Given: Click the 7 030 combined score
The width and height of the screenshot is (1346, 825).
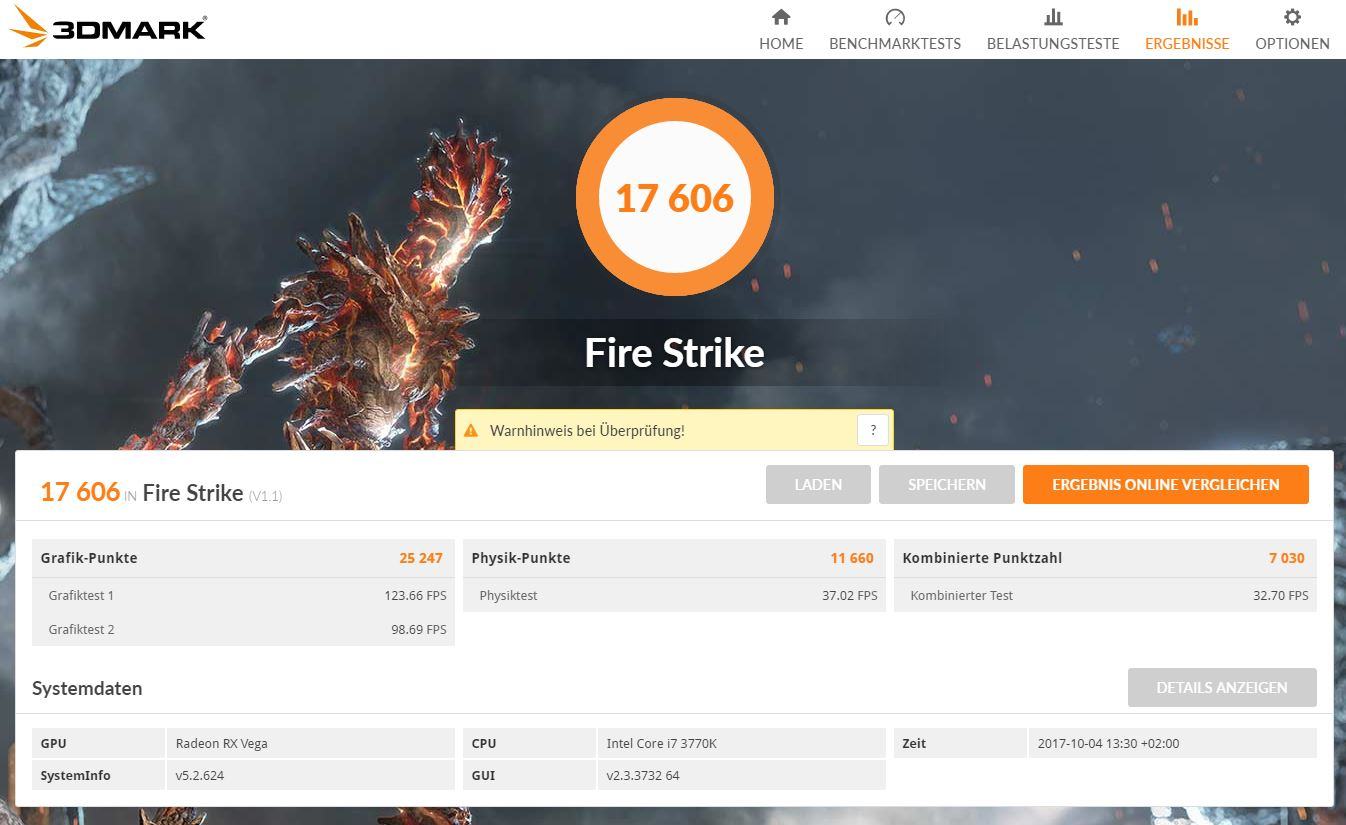Looking at the screenshot, I should click(x=1287, y=558).
